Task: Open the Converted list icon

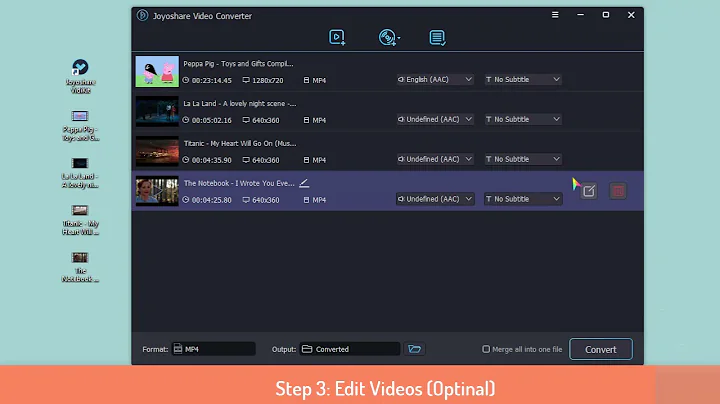Action: pos(437,38)
